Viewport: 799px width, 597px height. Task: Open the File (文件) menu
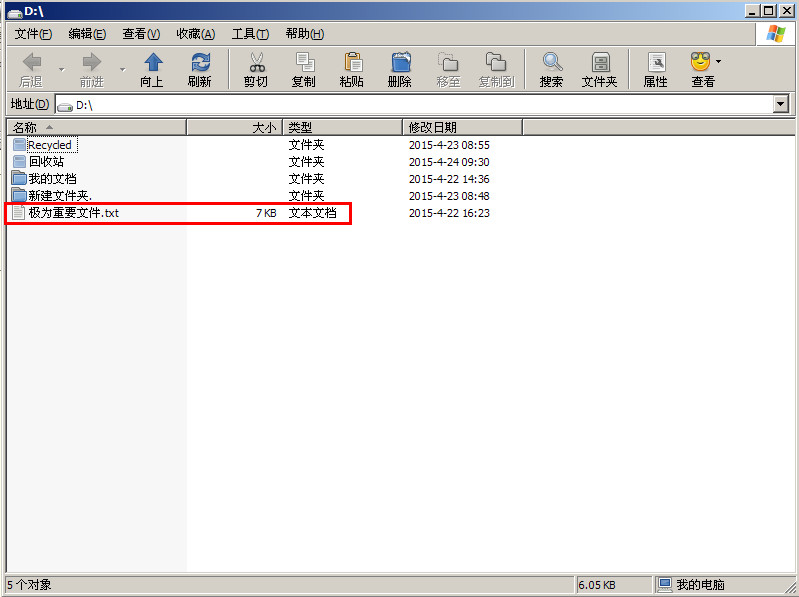click(x=35, y=34)
